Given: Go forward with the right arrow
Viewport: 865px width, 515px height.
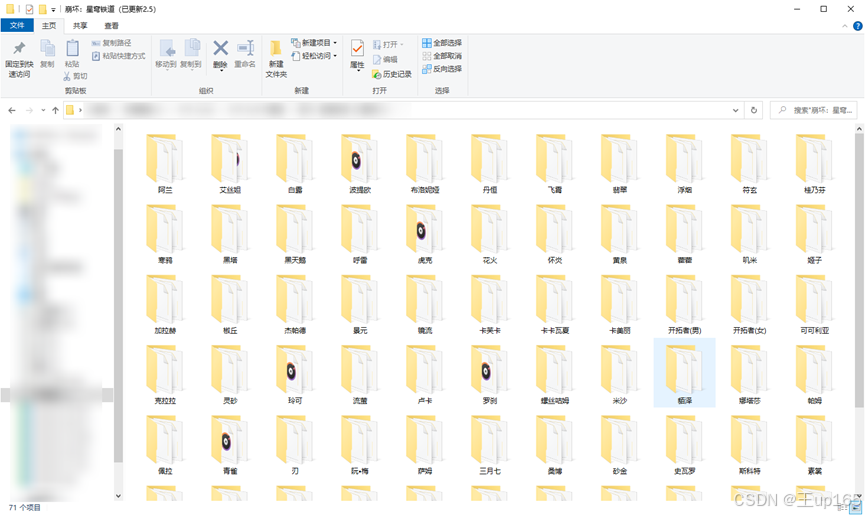Looking at the screenshot, I should click(29, 110).
